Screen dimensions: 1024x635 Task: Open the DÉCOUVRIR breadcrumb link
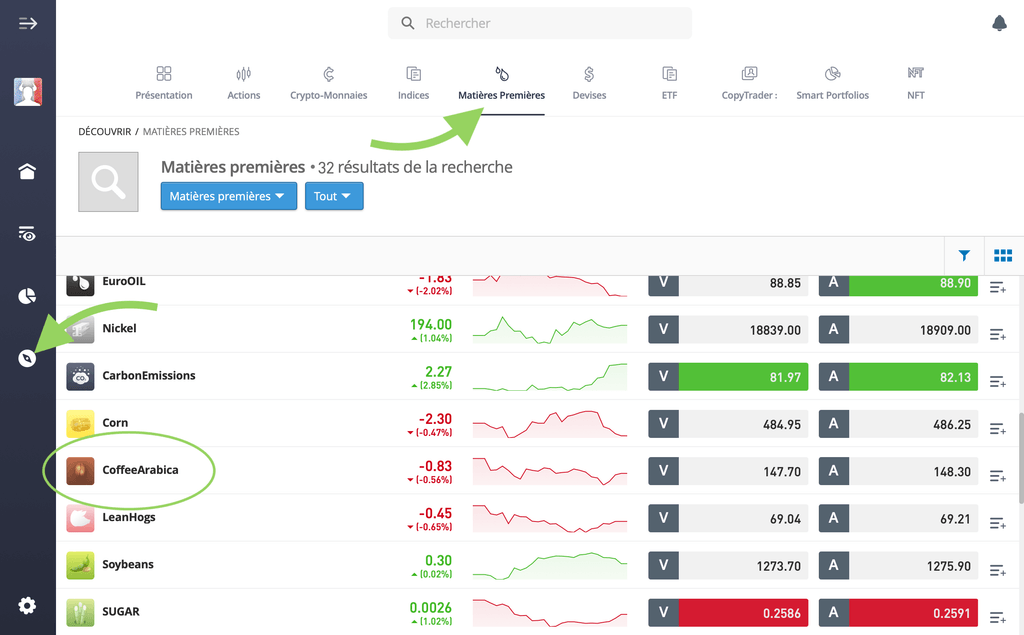(104, 131)
